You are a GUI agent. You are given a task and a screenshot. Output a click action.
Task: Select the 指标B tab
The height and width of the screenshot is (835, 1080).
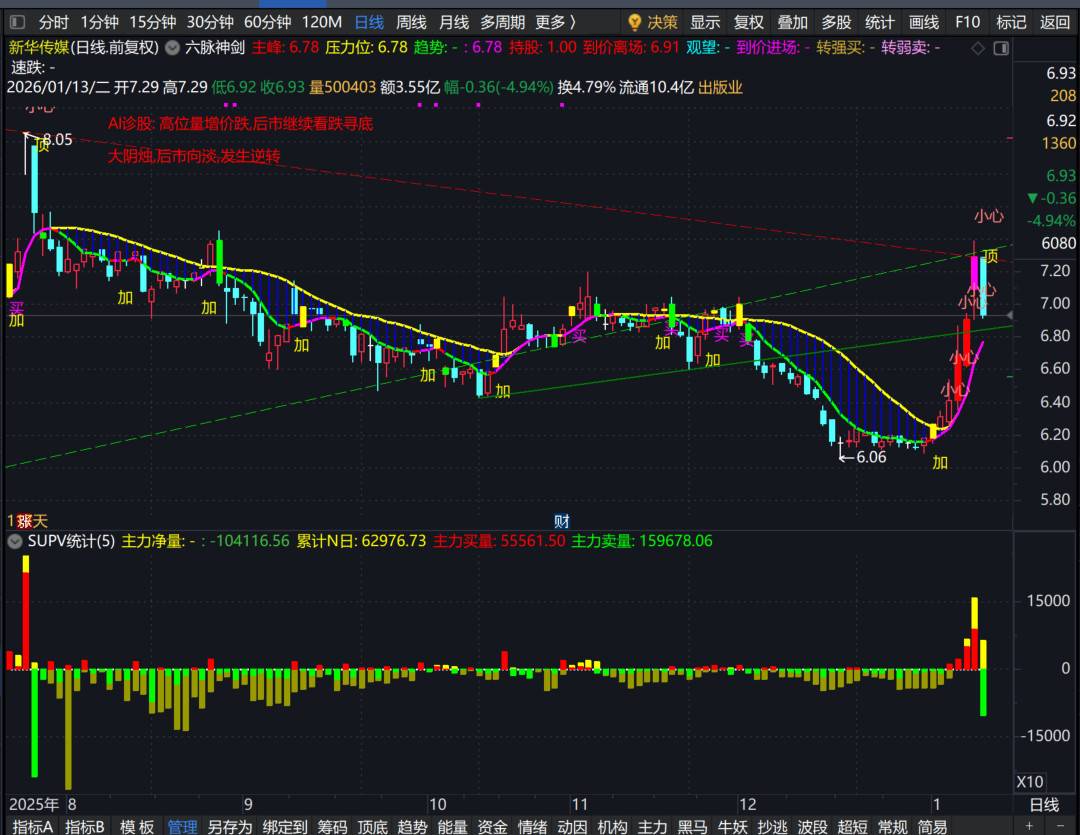85,827
